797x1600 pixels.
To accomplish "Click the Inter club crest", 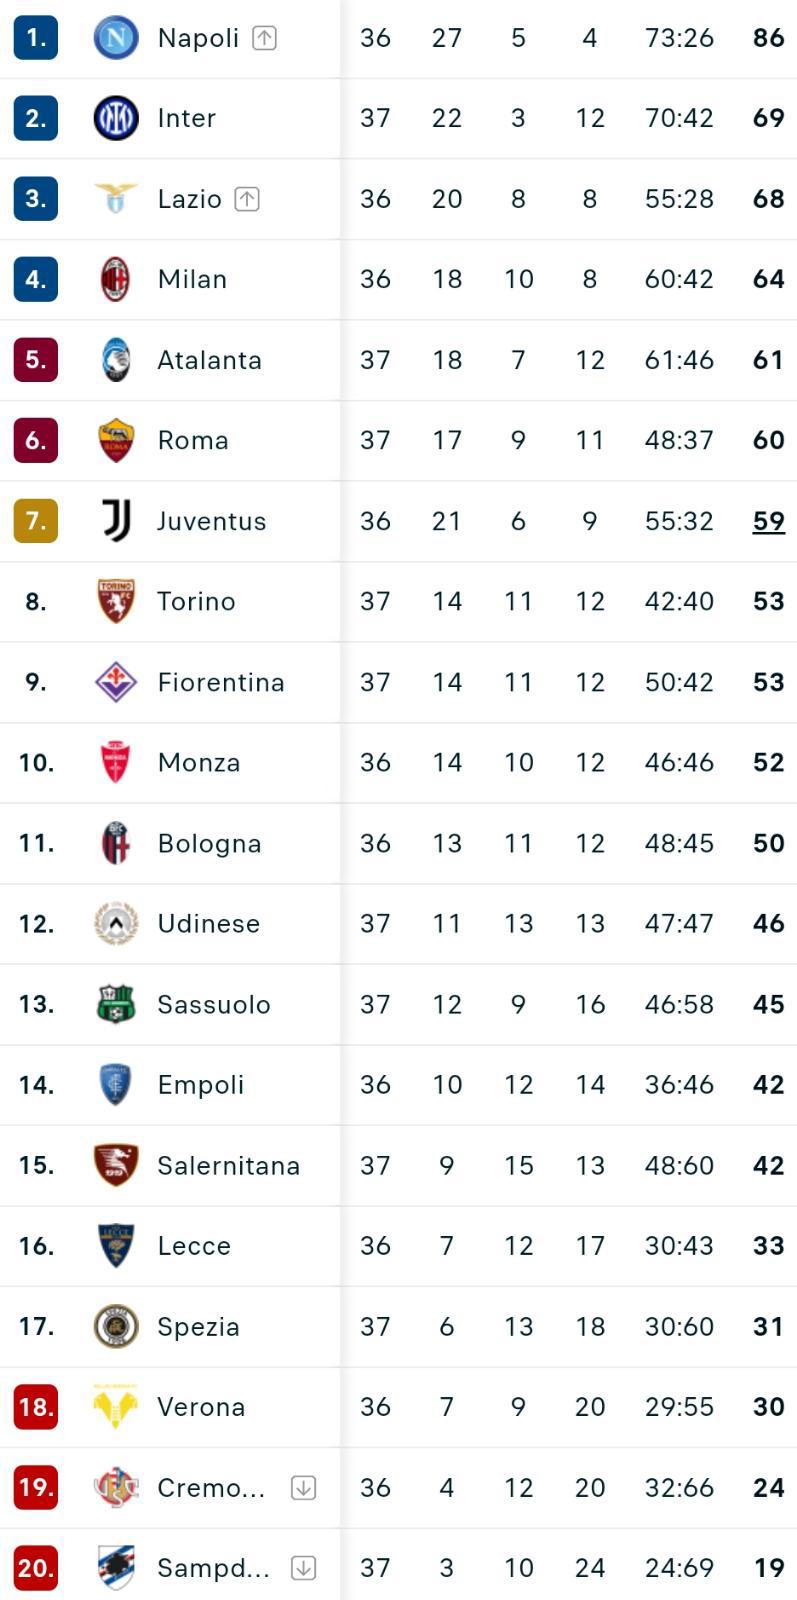I will (x=115, y=118).
